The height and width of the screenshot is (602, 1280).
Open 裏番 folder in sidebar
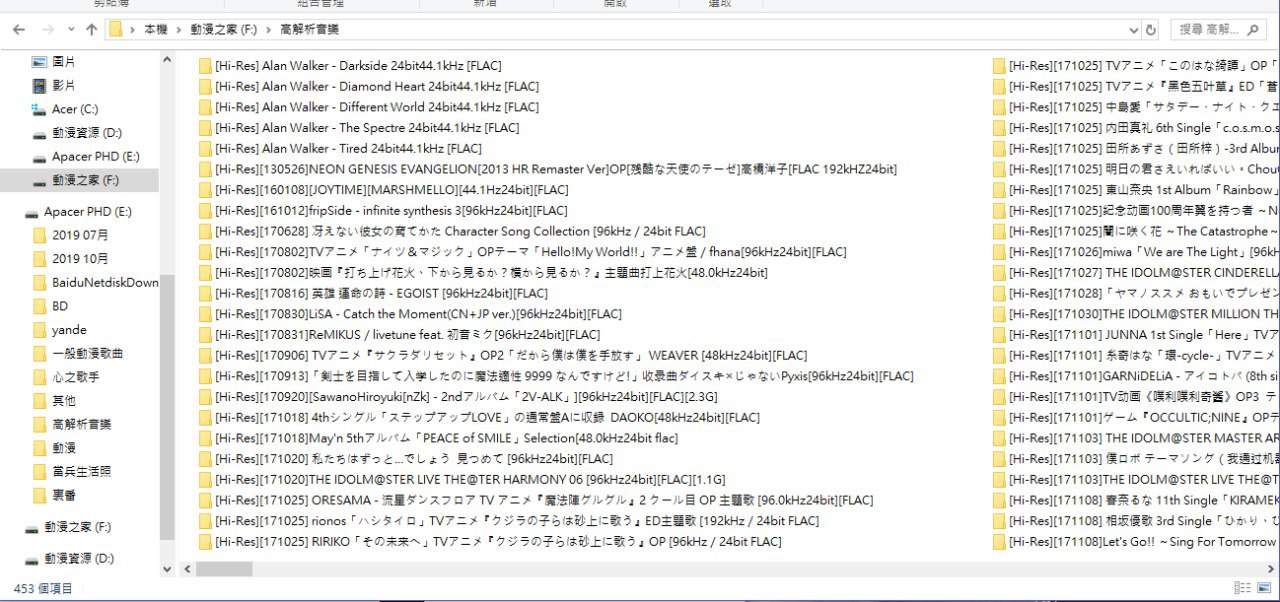(63, 495)
